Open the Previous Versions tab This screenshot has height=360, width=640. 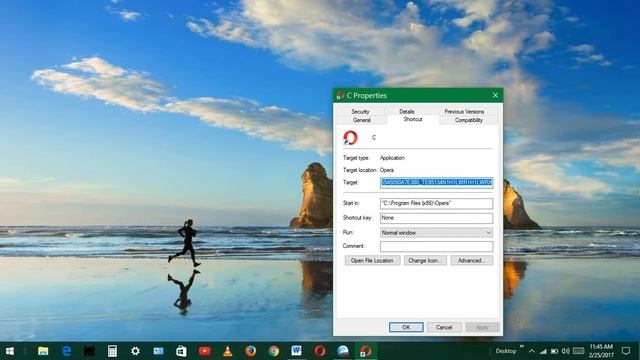[x=464, y=111]
